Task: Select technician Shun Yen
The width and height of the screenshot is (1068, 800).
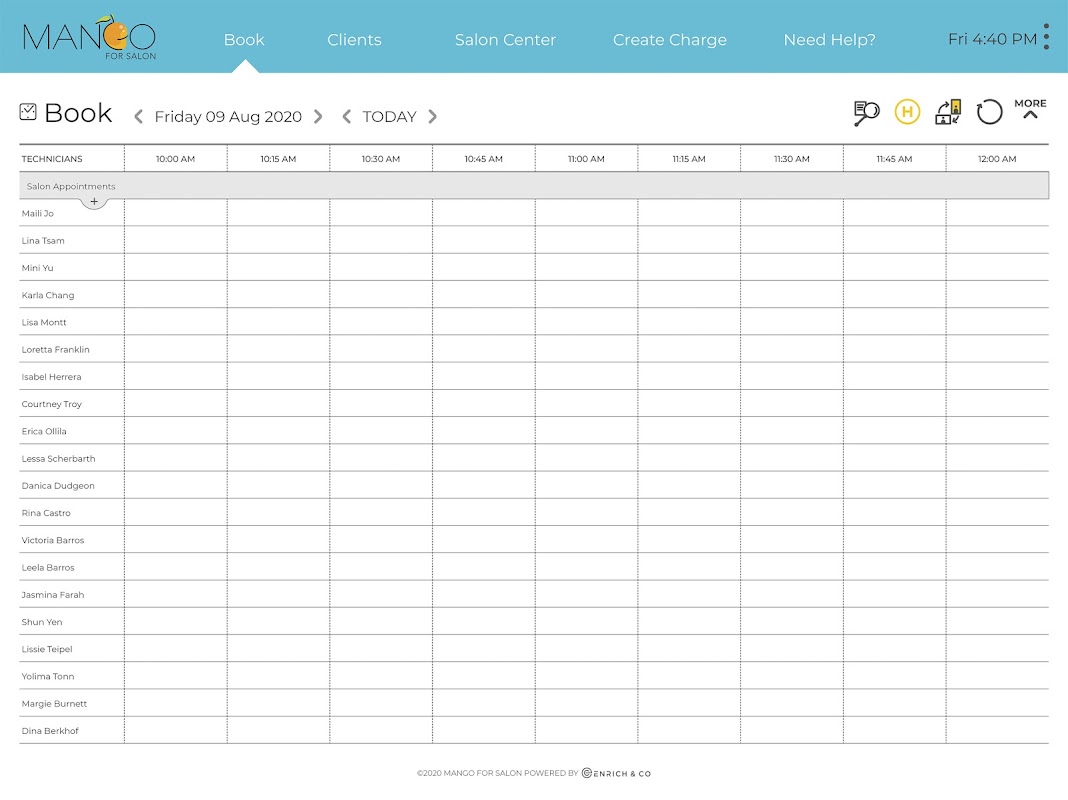Action: click(42, 622)
